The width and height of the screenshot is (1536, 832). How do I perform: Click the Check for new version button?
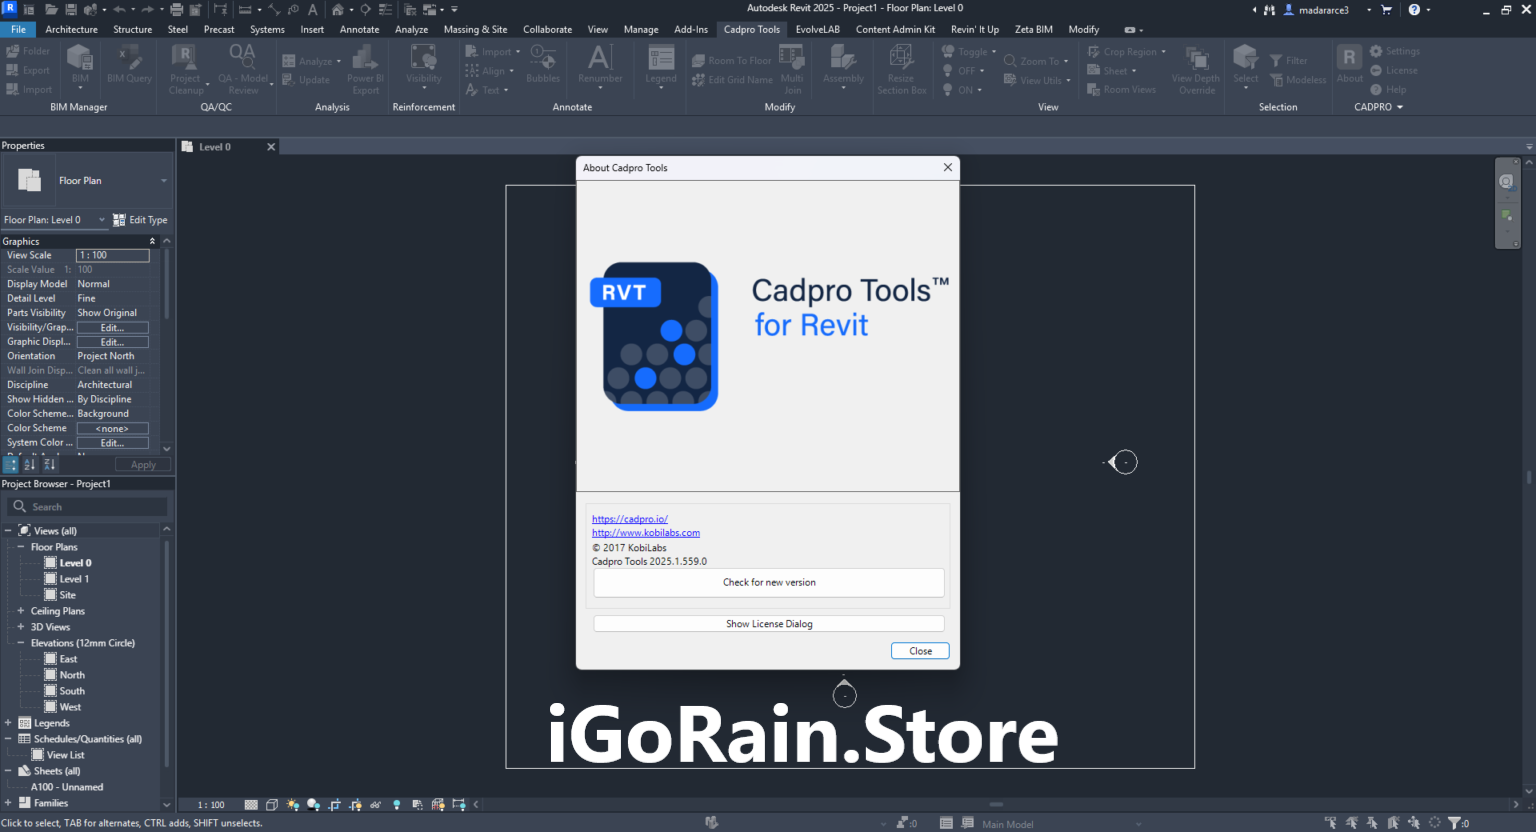pos(768,582)
